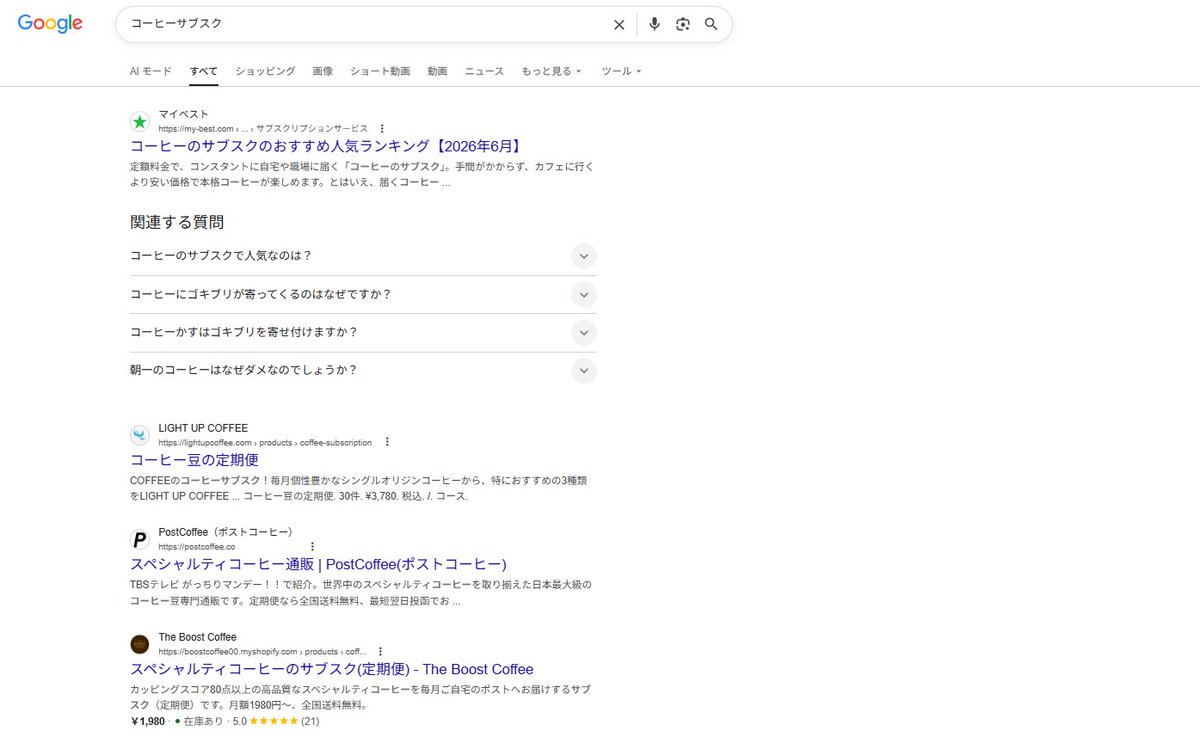
Task: Open スペシャルティコーヒー通販 PostCoffee result
Action: [318, 564]
